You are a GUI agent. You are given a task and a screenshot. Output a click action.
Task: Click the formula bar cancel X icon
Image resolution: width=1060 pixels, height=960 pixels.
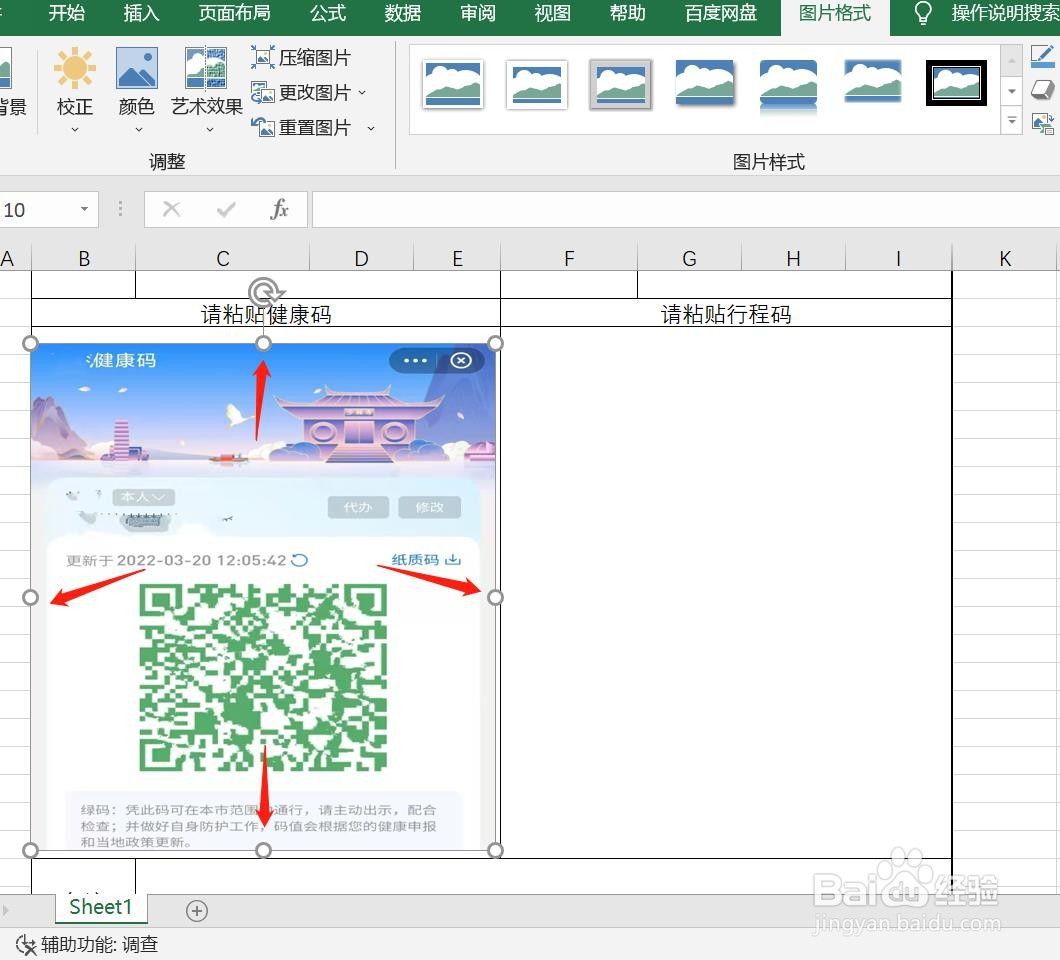(x=172, y=209)
